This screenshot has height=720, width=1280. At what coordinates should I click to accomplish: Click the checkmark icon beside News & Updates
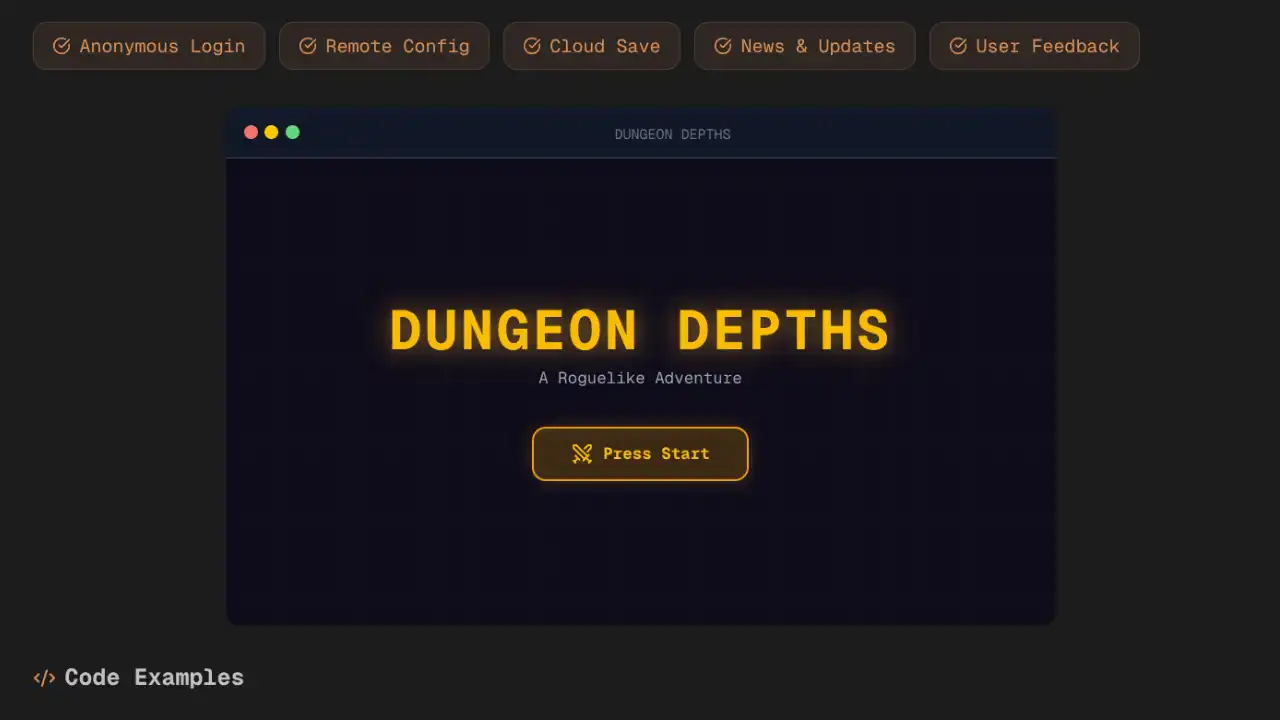(x=723, y=46)
